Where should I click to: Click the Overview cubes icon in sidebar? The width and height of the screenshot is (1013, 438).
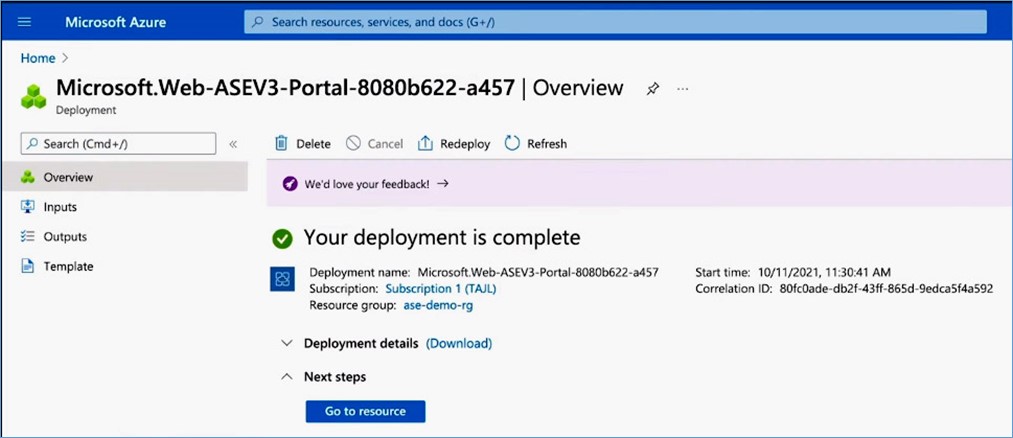pyautogui.click(x=27, y=177)
